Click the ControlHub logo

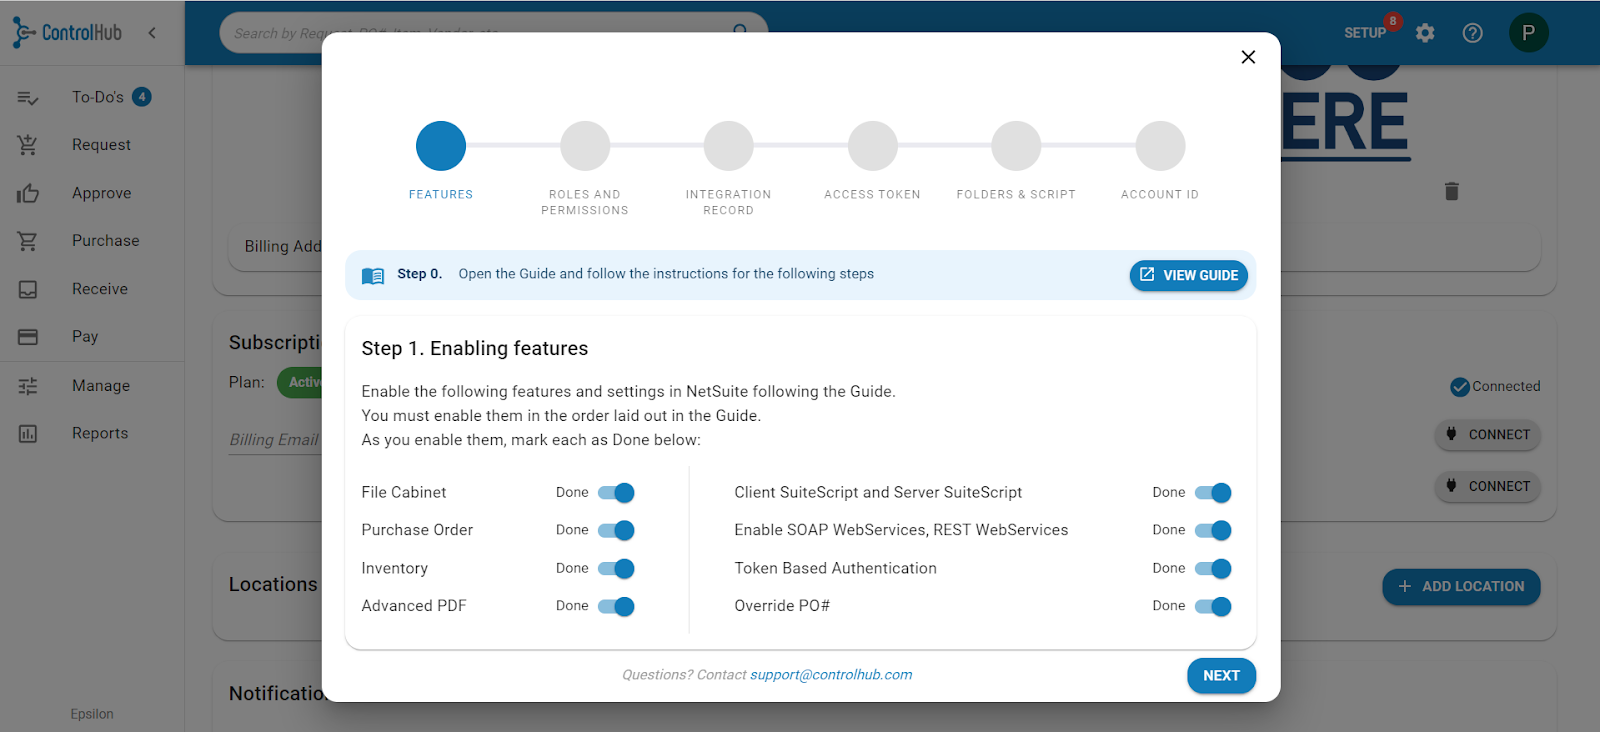(67, 33)
